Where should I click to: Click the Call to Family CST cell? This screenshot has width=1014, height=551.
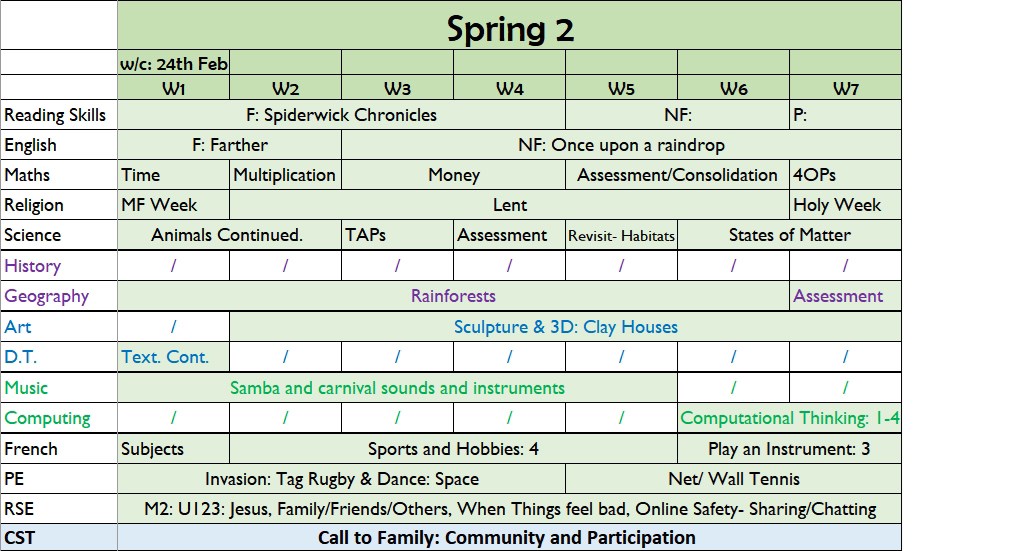[x=509, y=537]
